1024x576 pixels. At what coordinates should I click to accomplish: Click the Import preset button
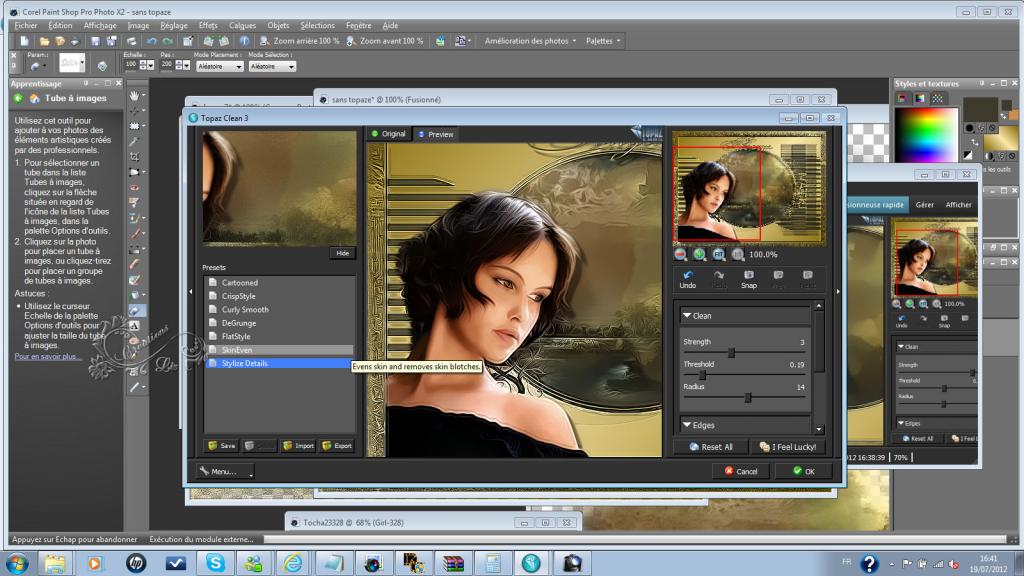[298, 445]
